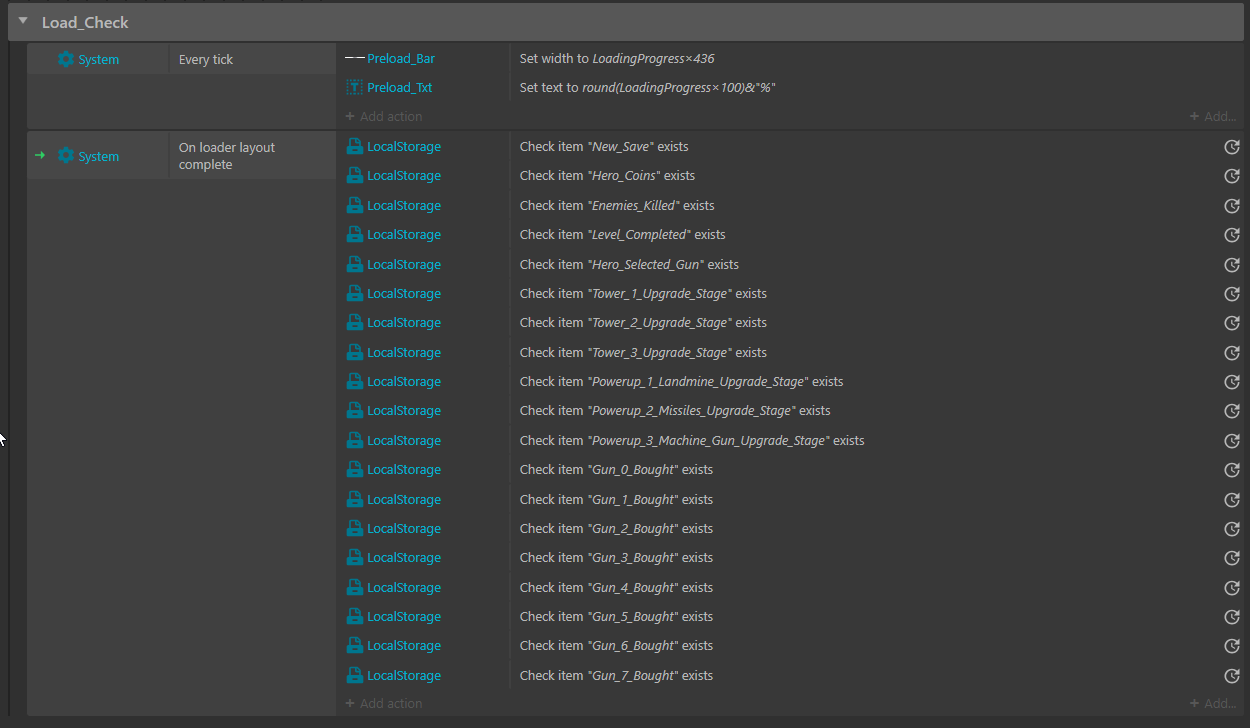Click the async clock icon on the Enemies_Killed row
This screenshot has width=1250, height=728.
1232,206
